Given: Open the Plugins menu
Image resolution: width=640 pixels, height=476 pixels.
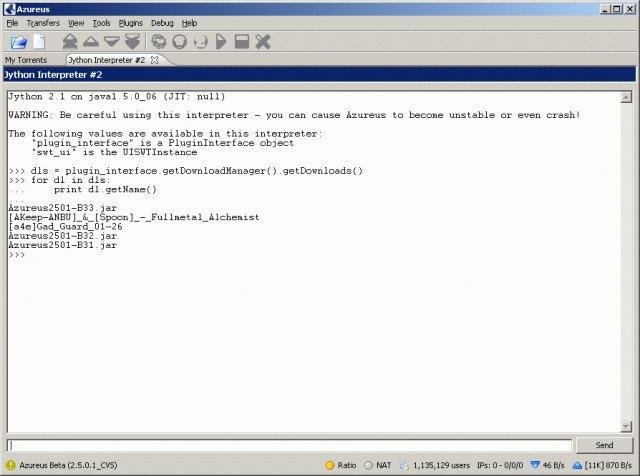Looking at the screenshot, I should (x=131, y=23).
